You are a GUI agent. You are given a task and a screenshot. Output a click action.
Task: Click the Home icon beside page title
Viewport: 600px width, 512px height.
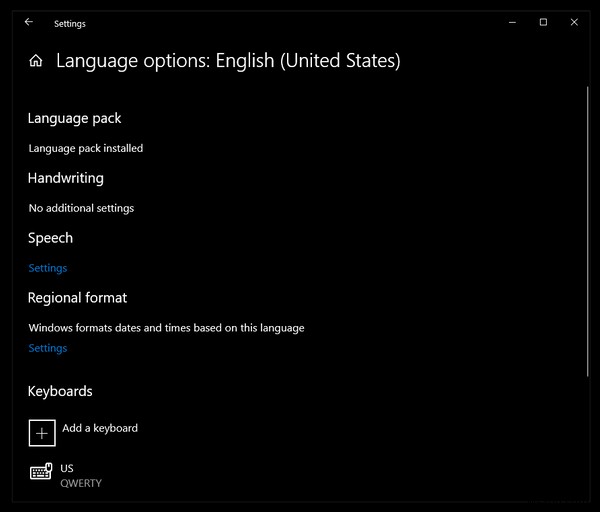[x=36, y=61]
